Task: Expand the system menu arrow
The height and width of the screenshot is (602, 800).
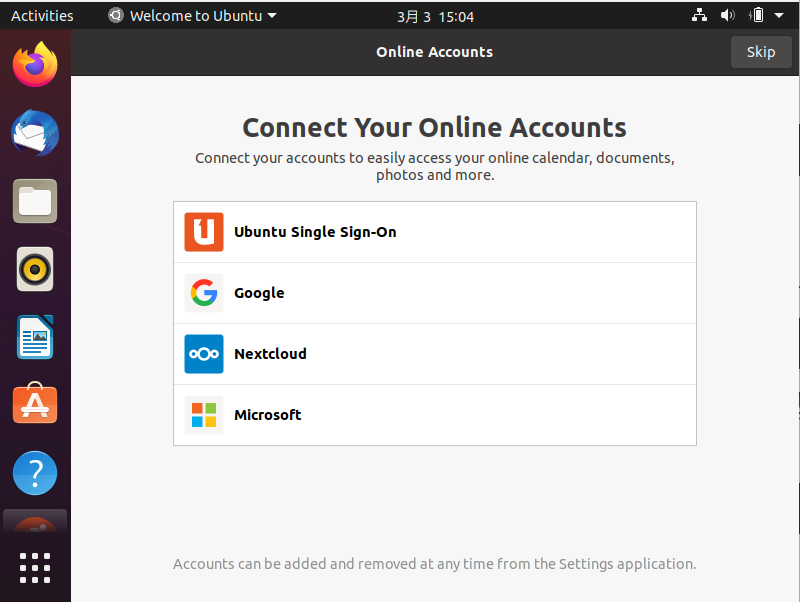Action: pos(779,15)
